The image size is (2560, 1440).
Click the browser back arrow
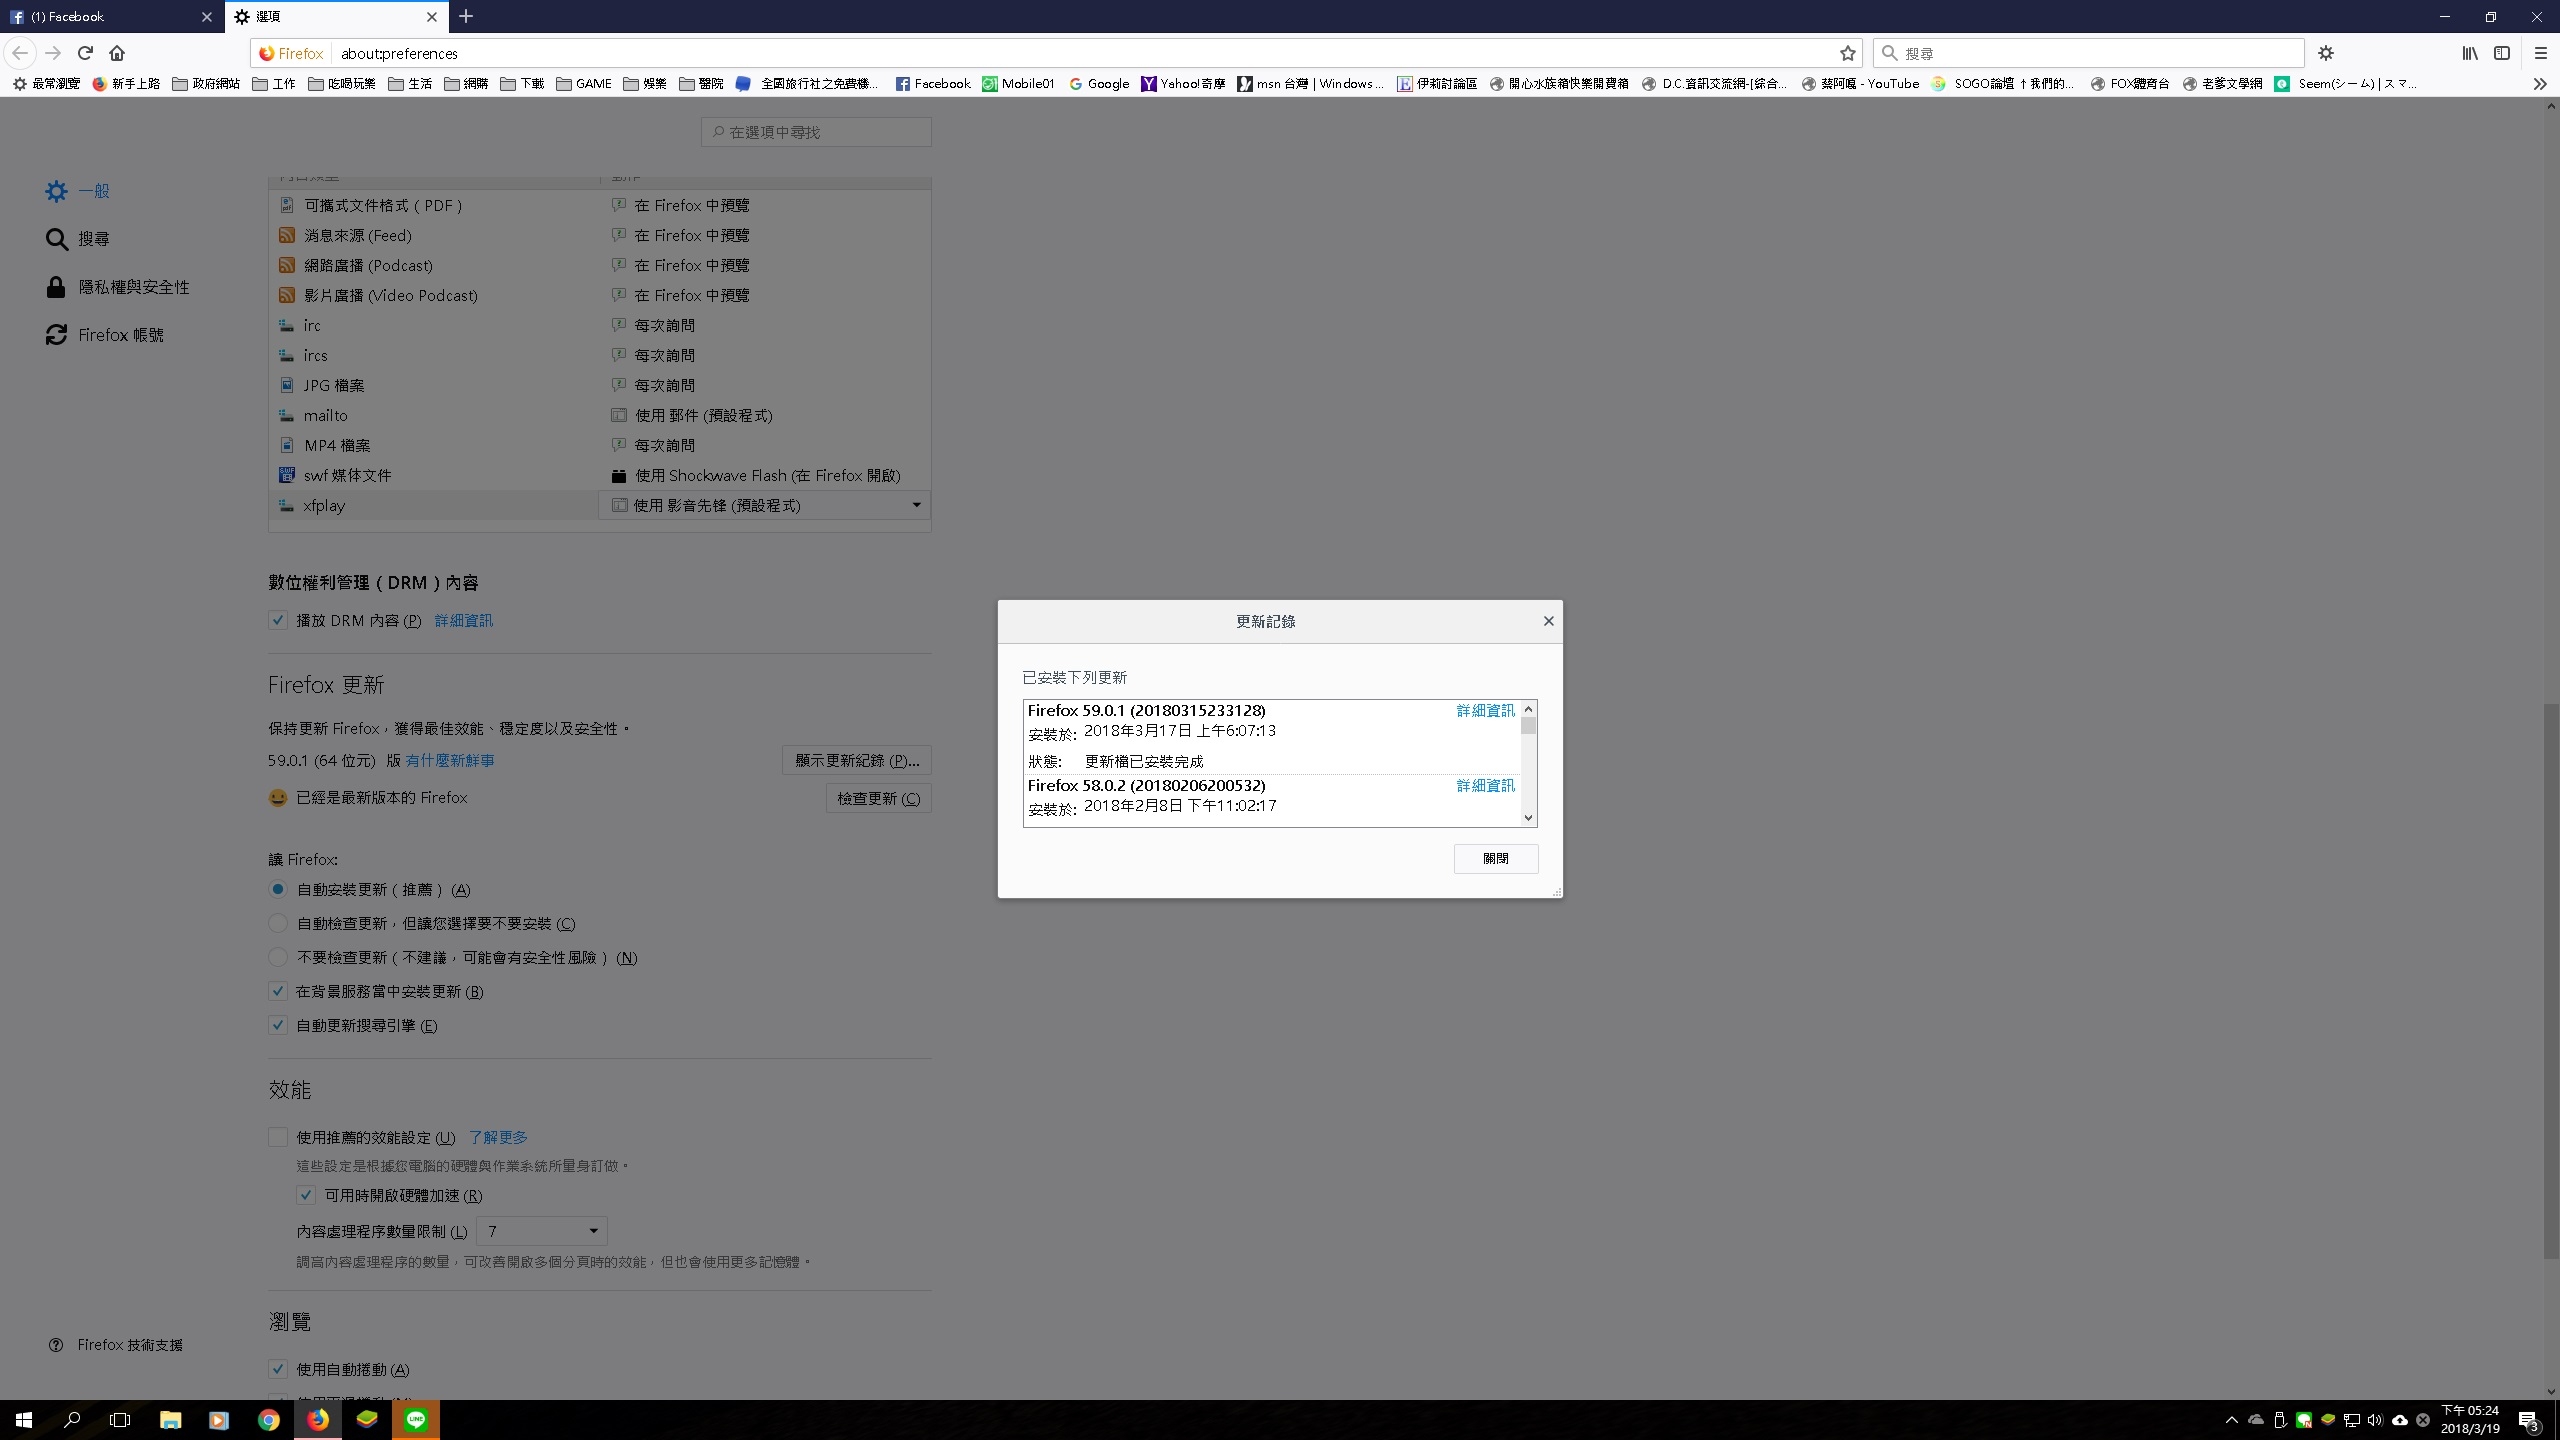coord(20,53)
